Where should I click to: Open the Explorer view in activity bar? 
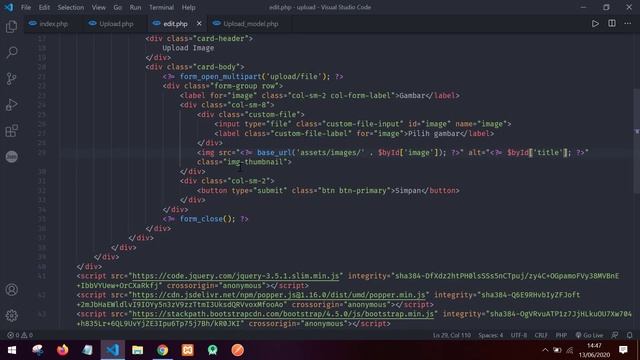tap(11, 27)
